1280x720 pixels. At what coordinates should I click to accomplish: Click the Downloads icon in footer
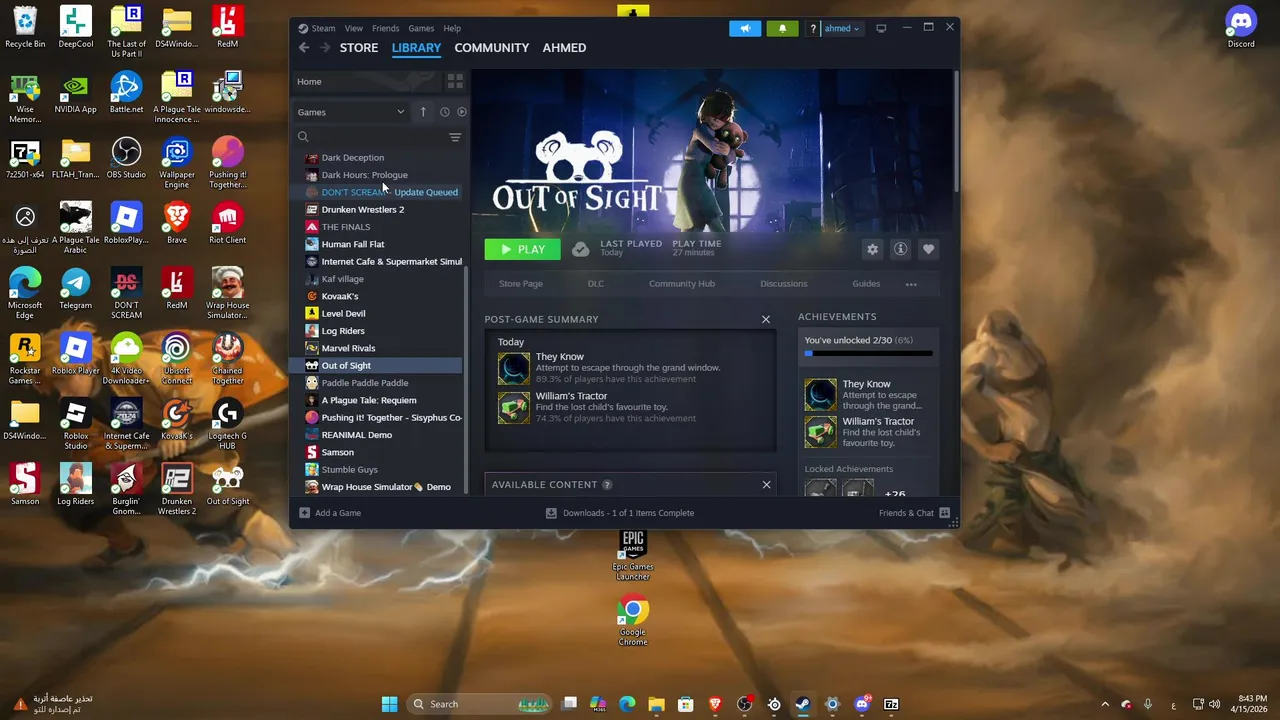pos(551,513)
